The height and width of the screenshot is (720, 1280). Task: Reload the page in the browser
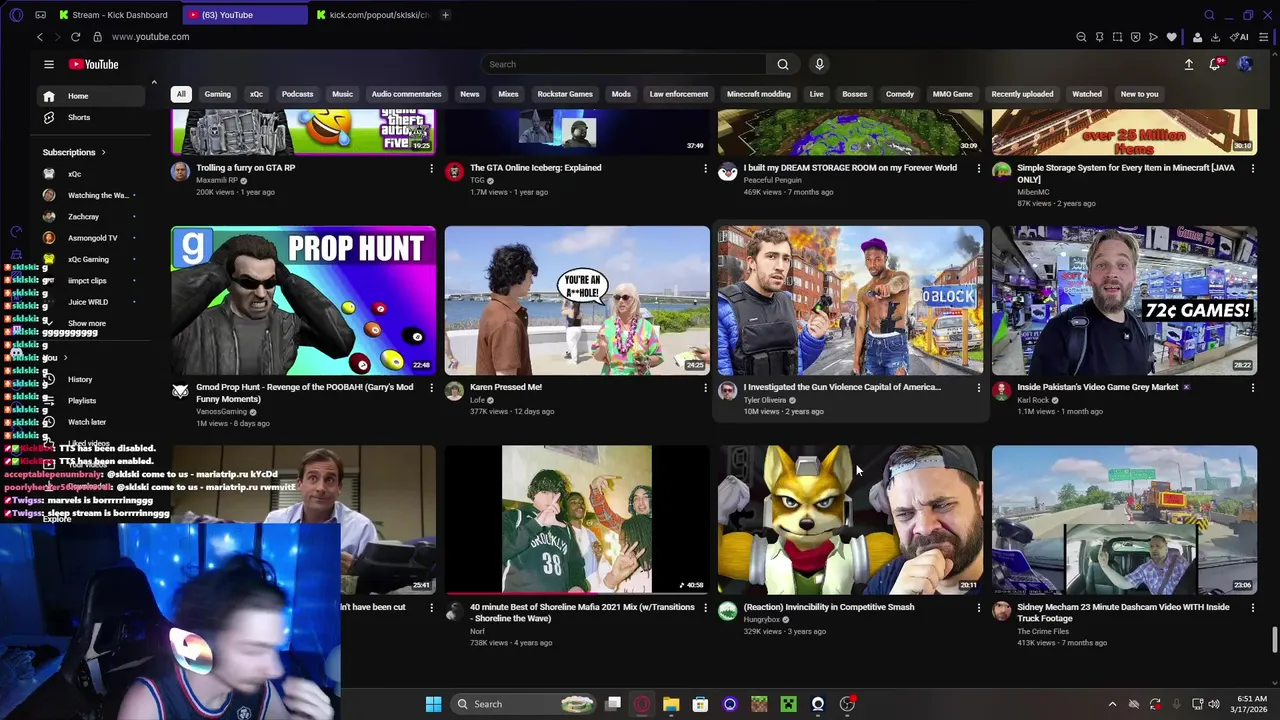tap(75, 37)
